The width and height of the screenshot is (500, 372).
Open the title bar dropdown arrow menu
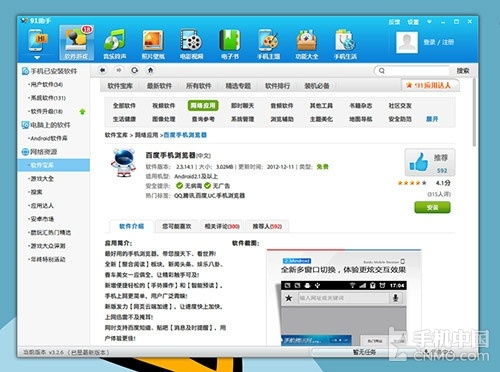click(429, 22)
